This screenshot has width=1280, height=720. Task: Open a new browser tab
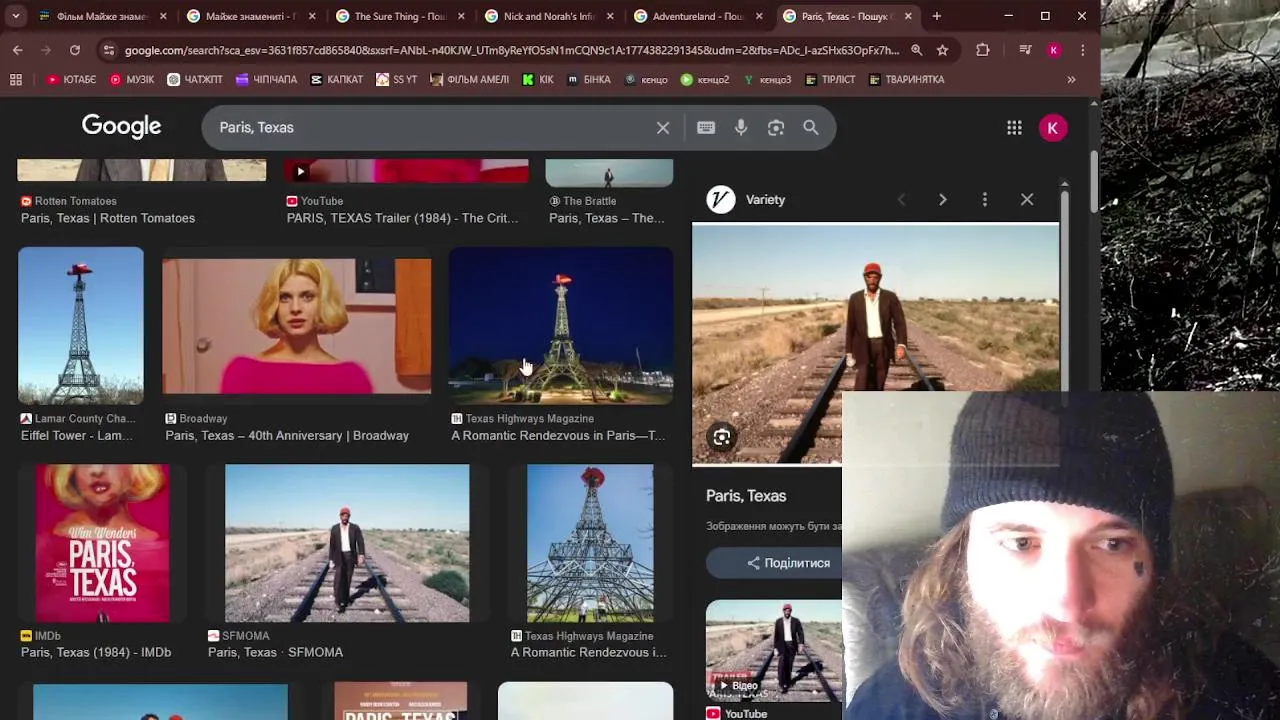pos(936,16)
